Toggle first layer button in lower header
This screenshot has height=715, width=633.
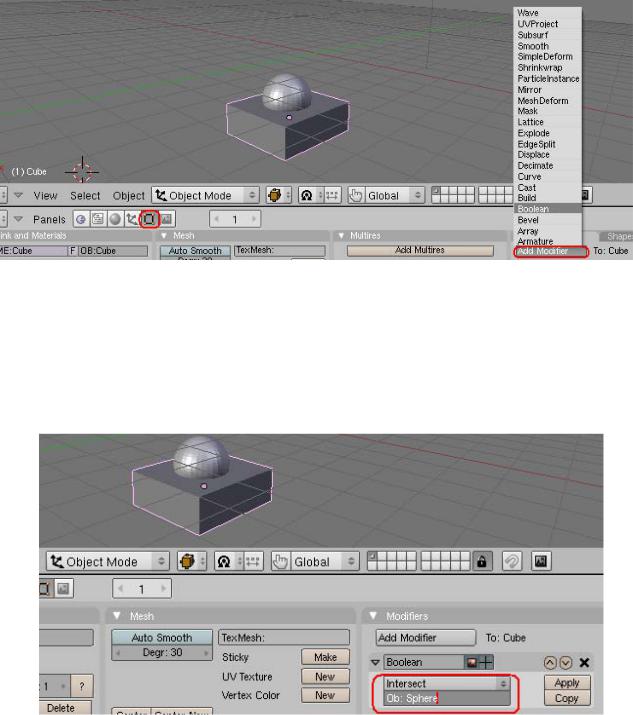(373, 556)
